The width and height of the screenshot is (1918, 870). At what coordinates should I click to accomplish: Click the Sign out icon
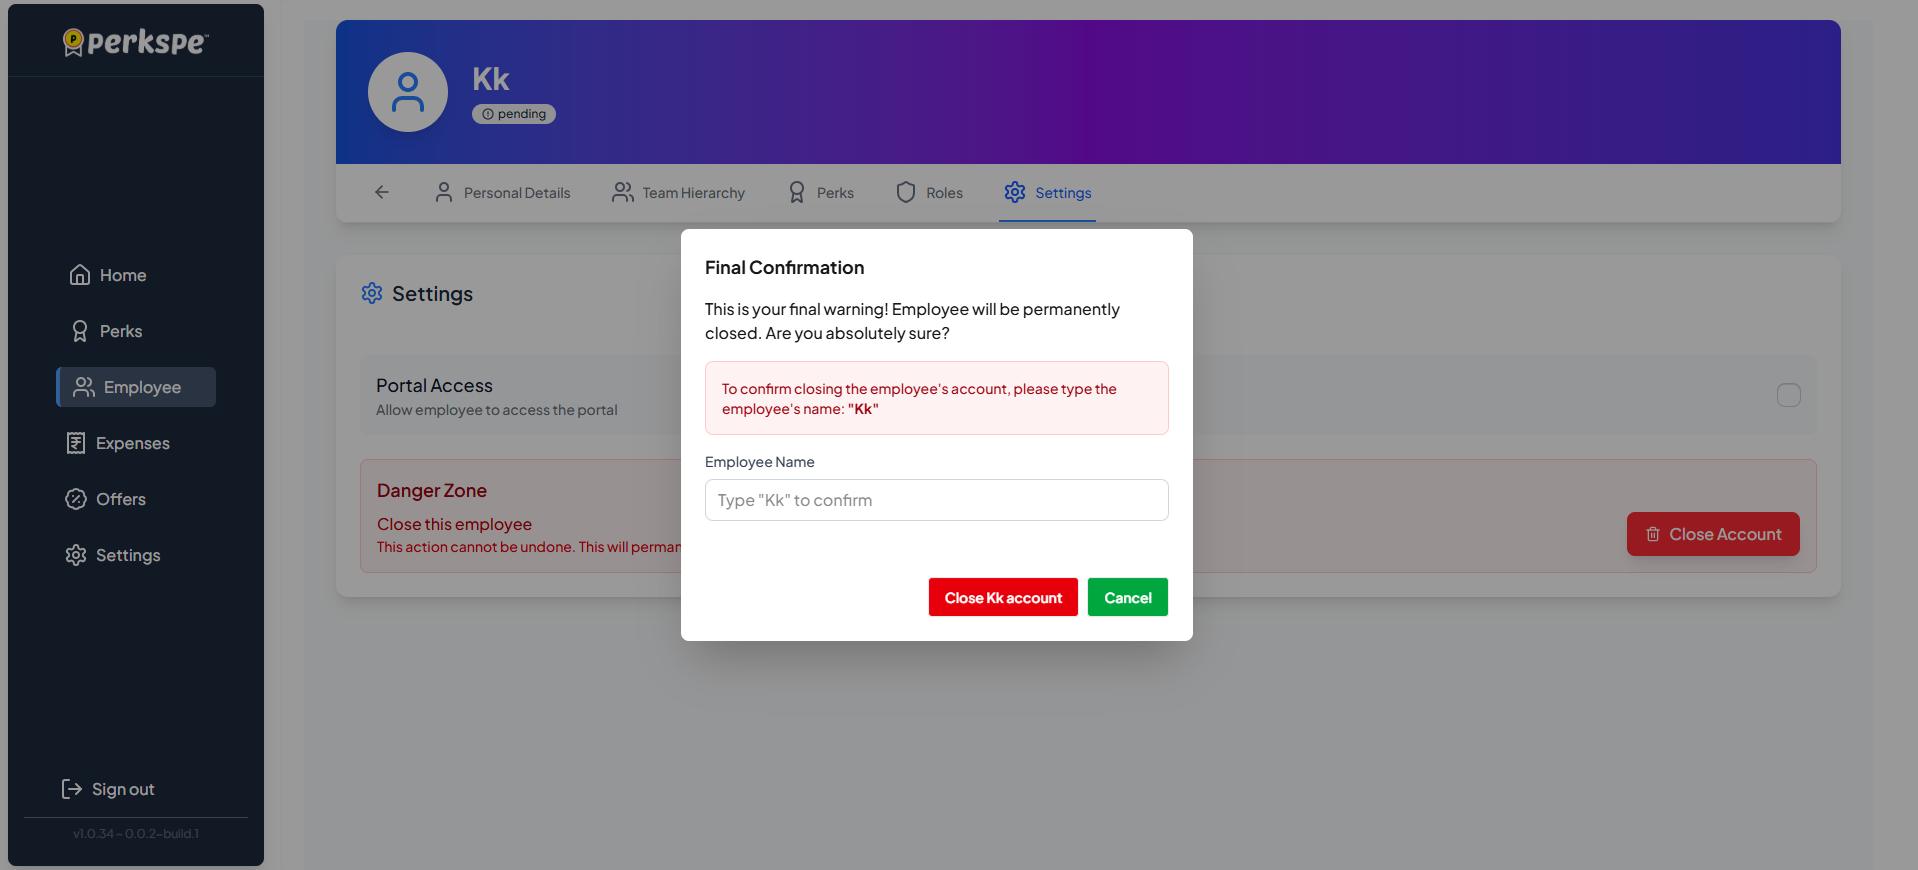pos(72,789)
